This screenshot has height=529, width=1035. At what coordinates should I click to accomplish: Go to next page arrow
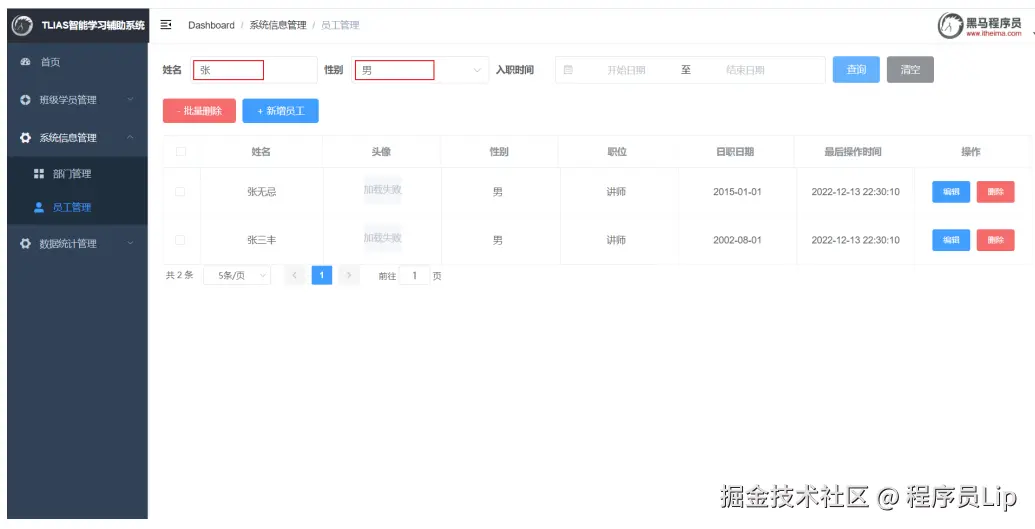coord(349,275)
